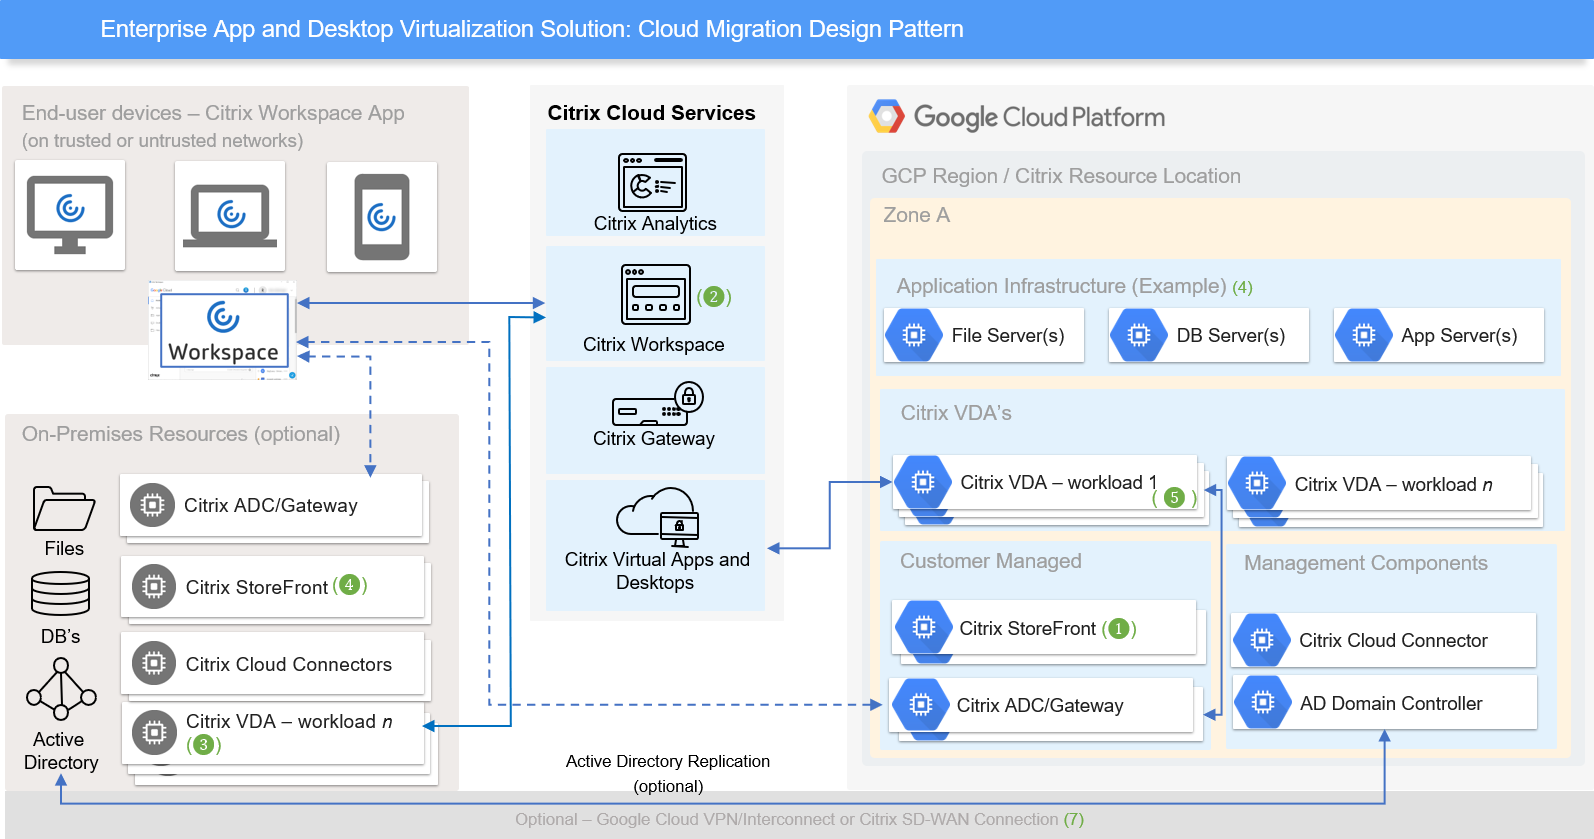1594x839 pixels.
Task: Select the 'Citrix Cloud Connector' label in Management Components
Action: click(1393, 641)
